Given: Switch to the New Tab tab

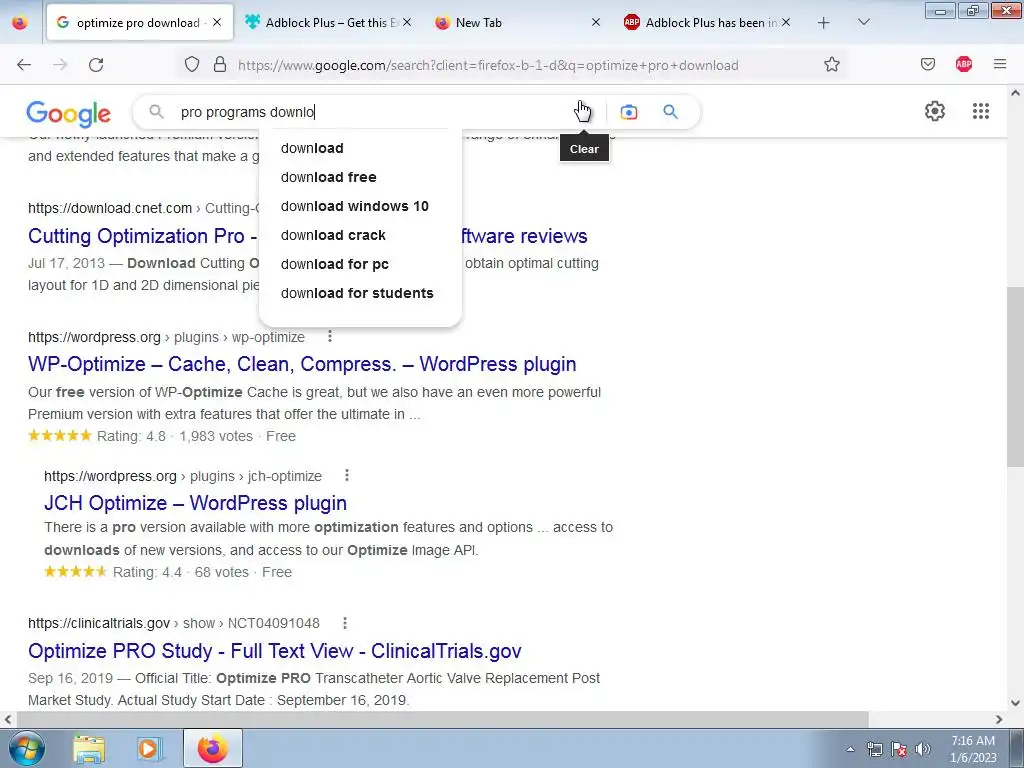Looking at the screenshot, I should coord(517,23).
